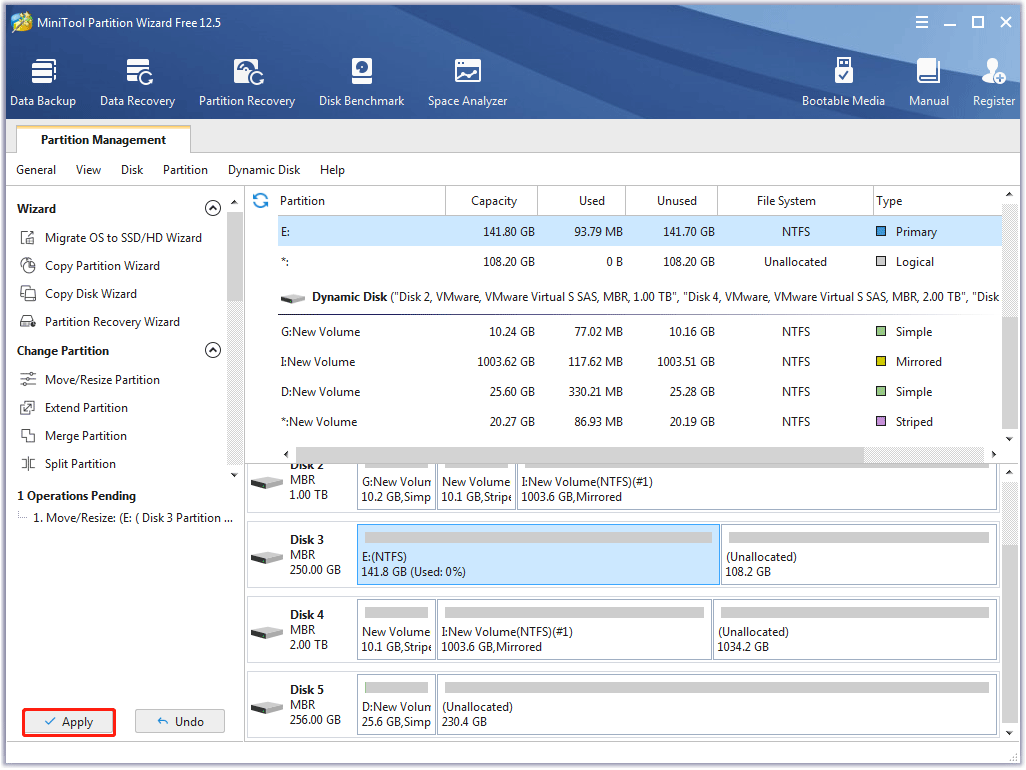The image size is (1026, 770).
Task: Apply the pending operations
Action: coord(69,722)
